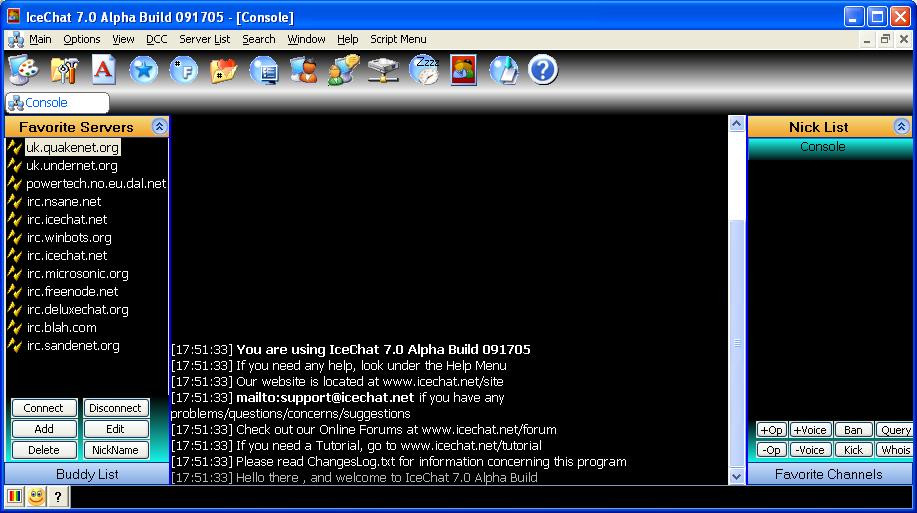Click the Disconnect button
Image resolution: width=917 pixels, height=513 pixels.
(x=115, y=408)
